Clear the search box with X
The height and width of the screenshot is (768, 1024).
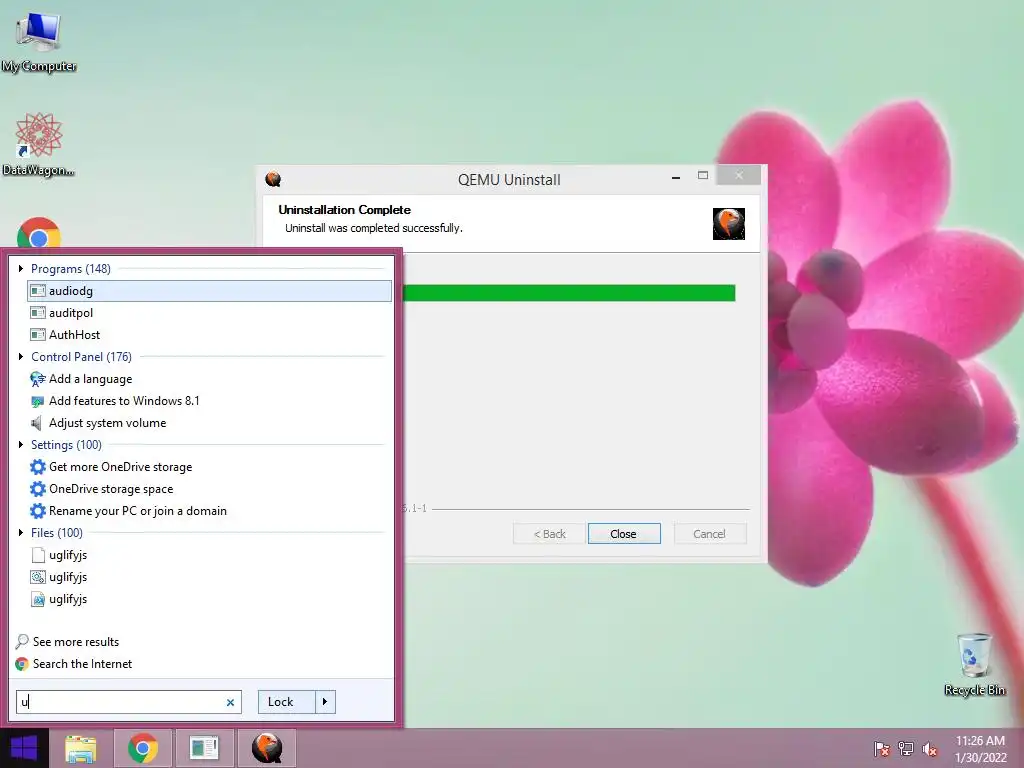click(230, 703)
